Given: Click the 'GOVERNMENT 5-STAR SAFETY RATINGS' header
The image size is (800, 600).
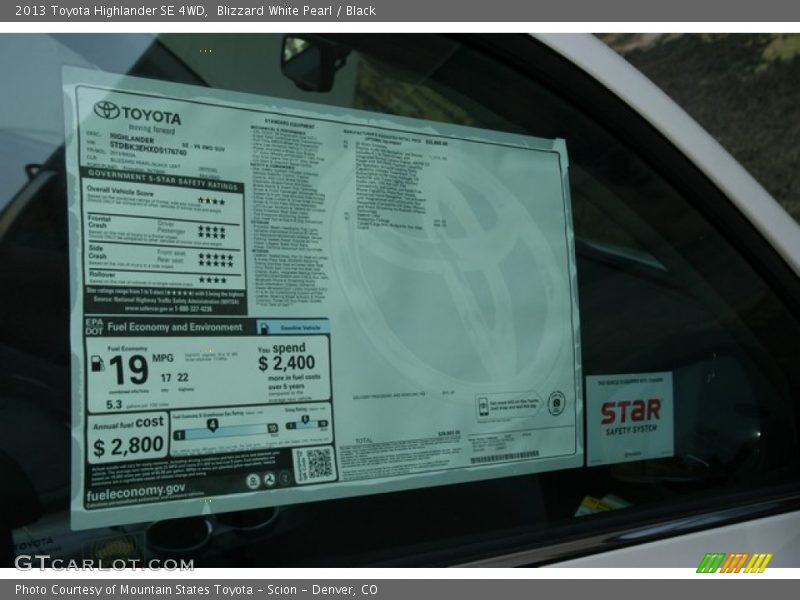Looking at the screenshot, I should 163,180.
